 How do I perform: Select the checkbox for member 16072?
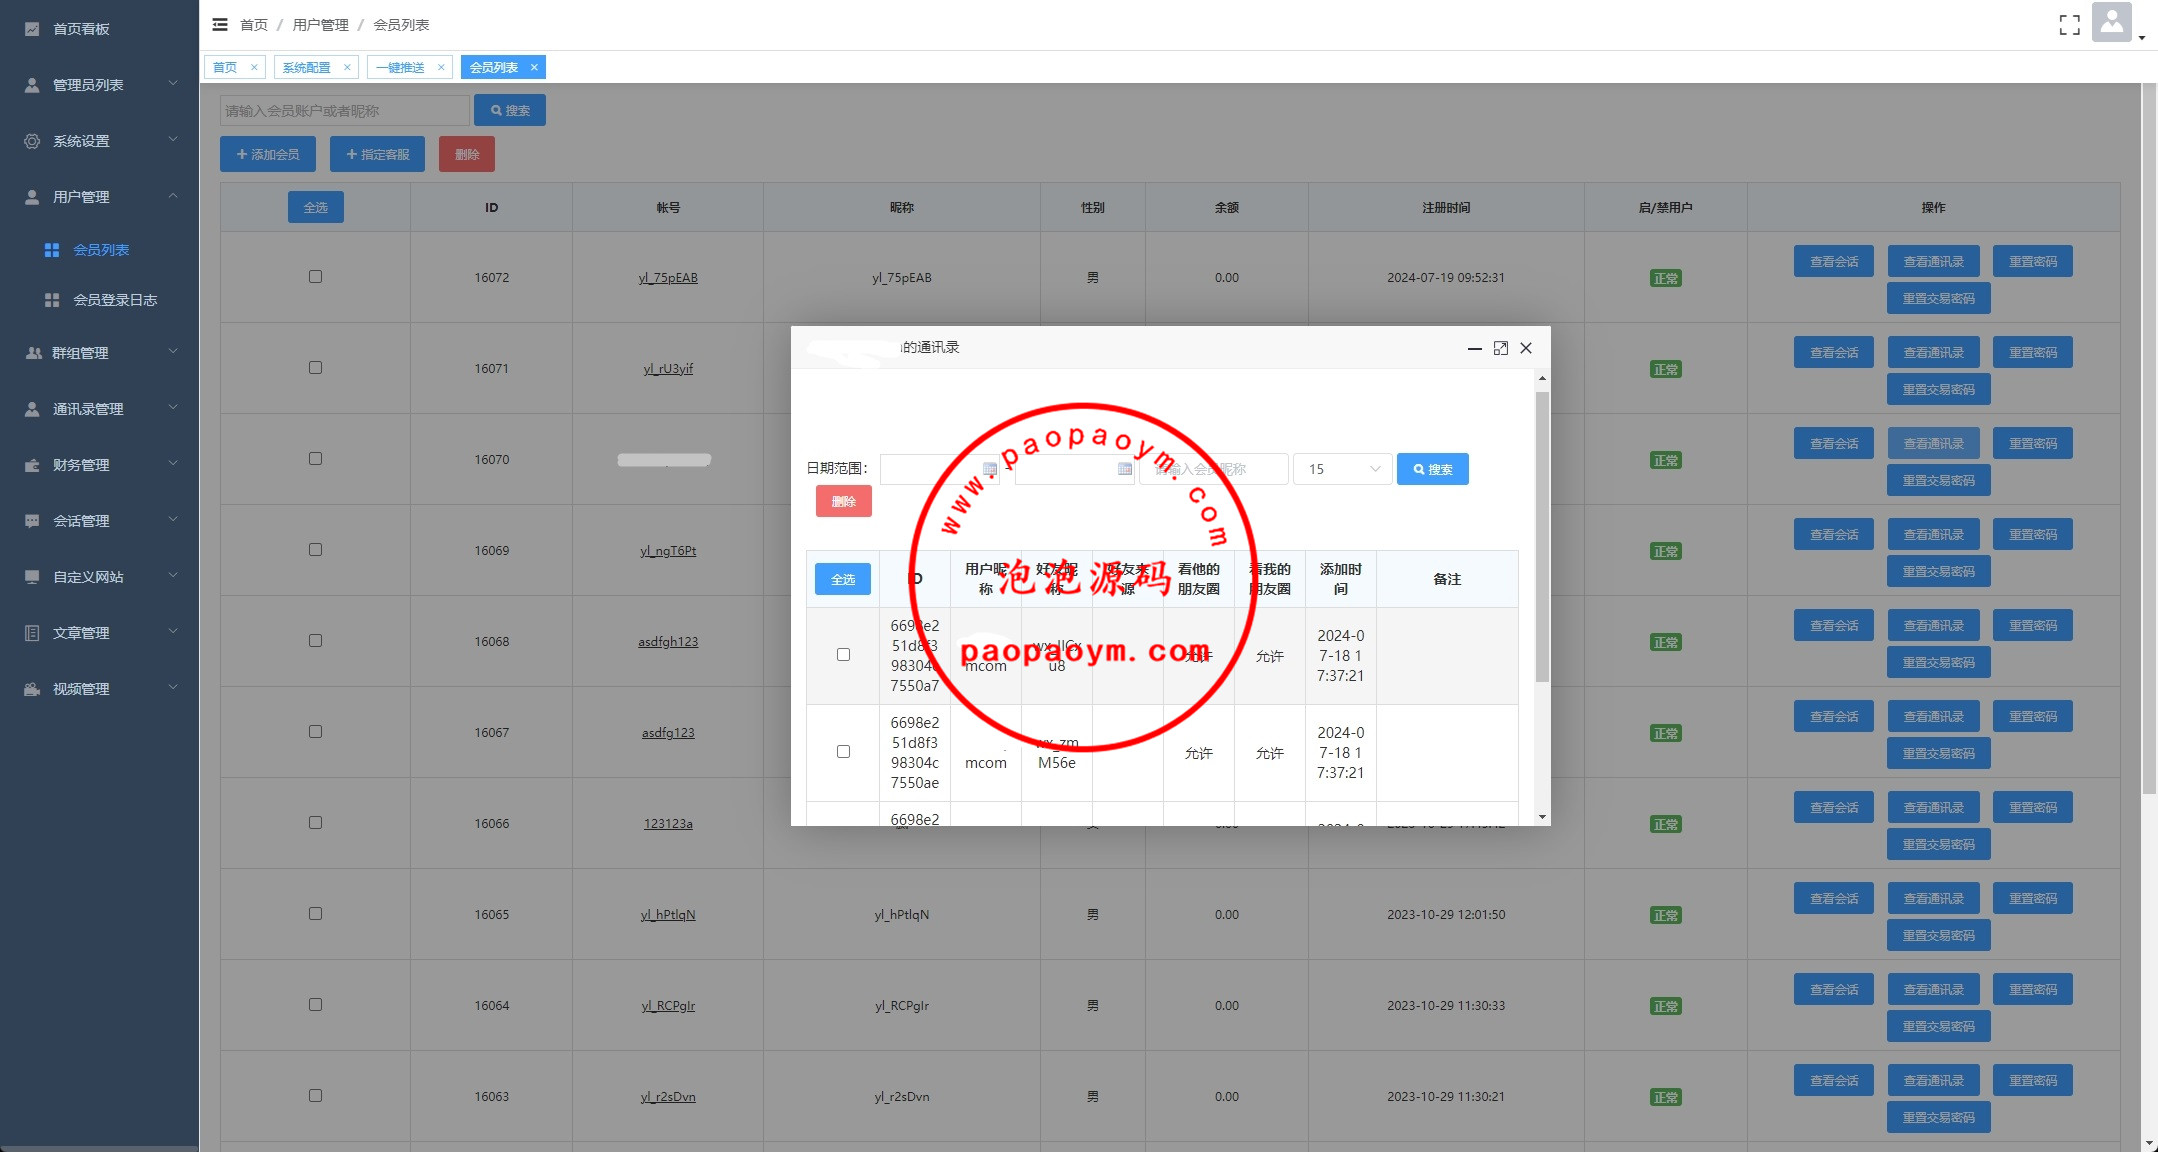click(x=315, y=277)
